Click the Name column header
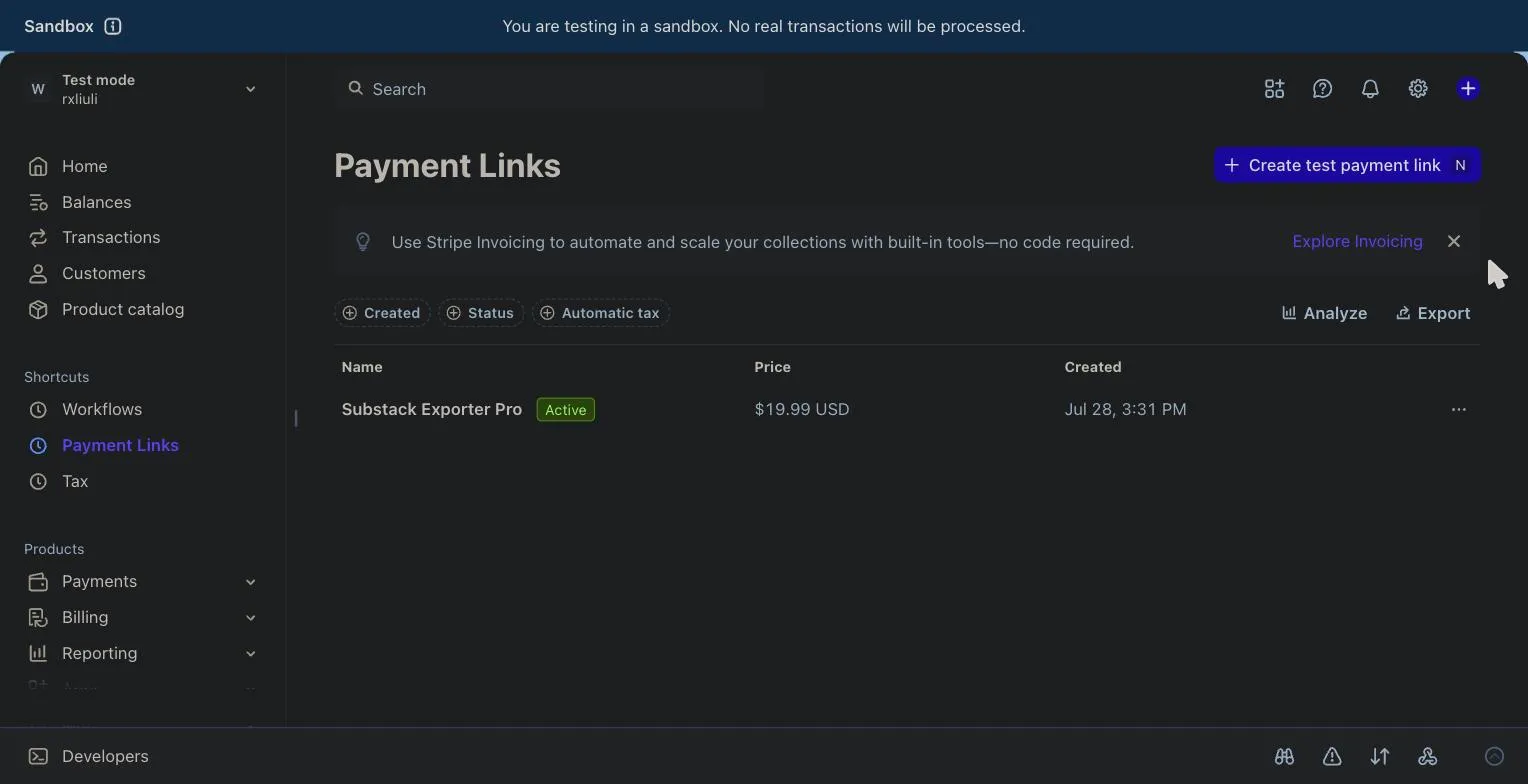 point(362,367)
